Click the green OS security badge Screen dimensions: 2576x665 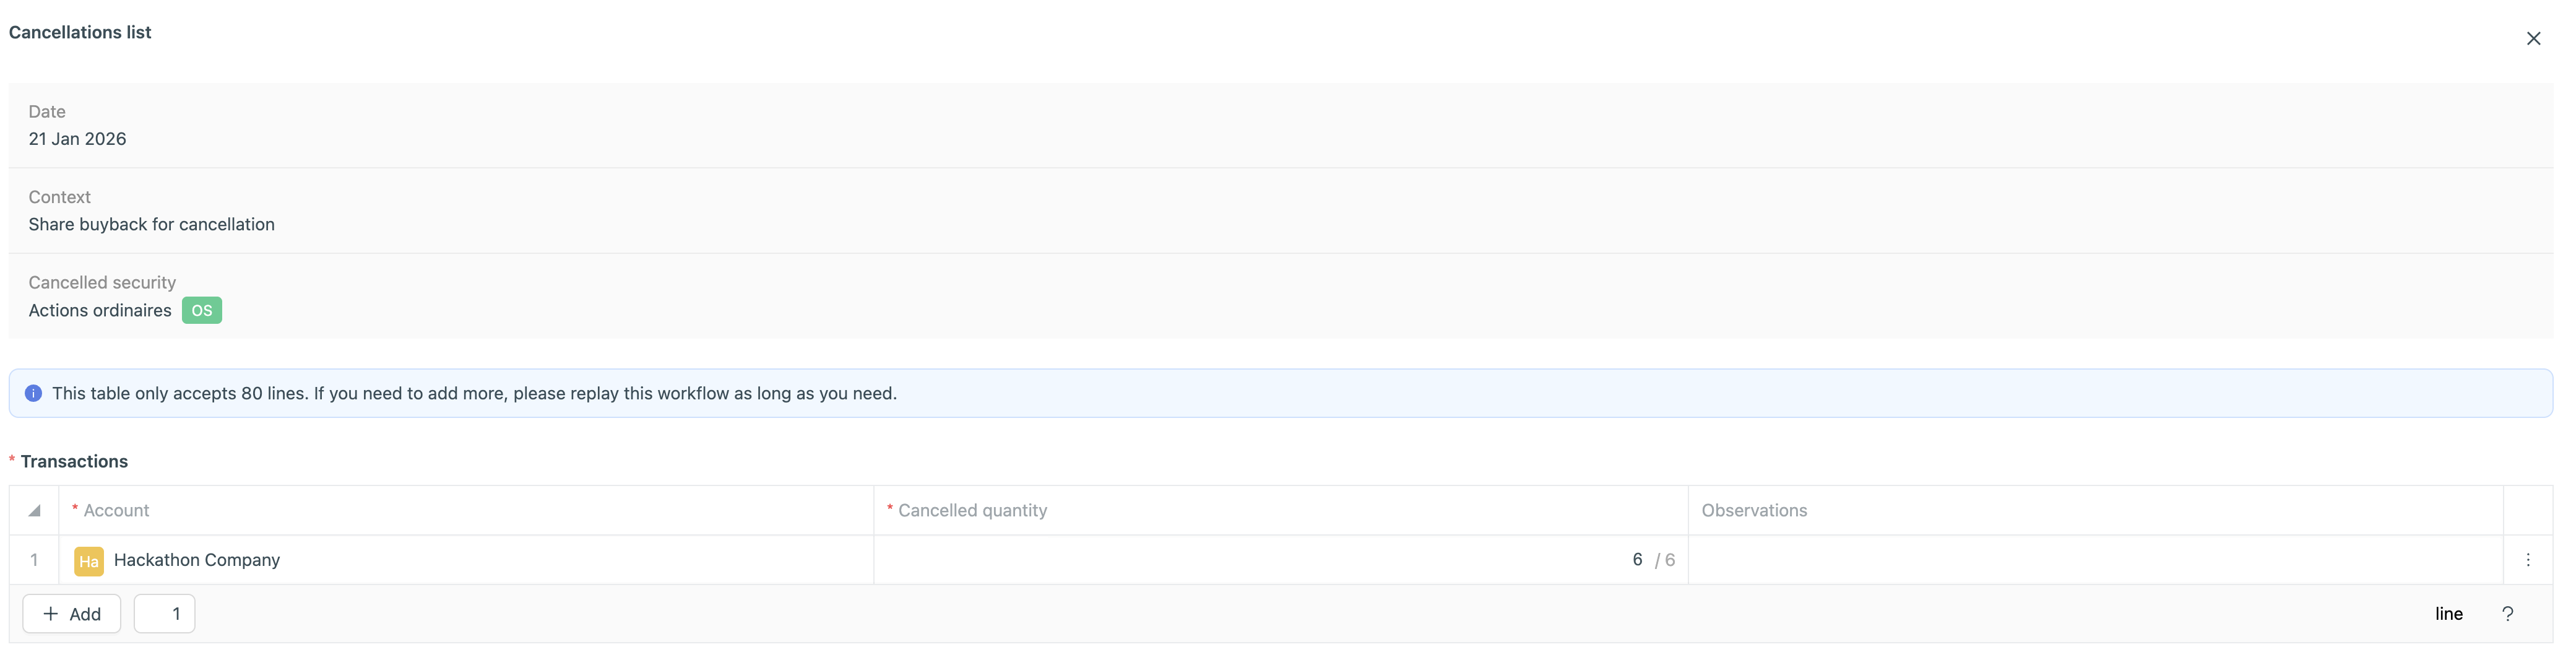point(201,311)
